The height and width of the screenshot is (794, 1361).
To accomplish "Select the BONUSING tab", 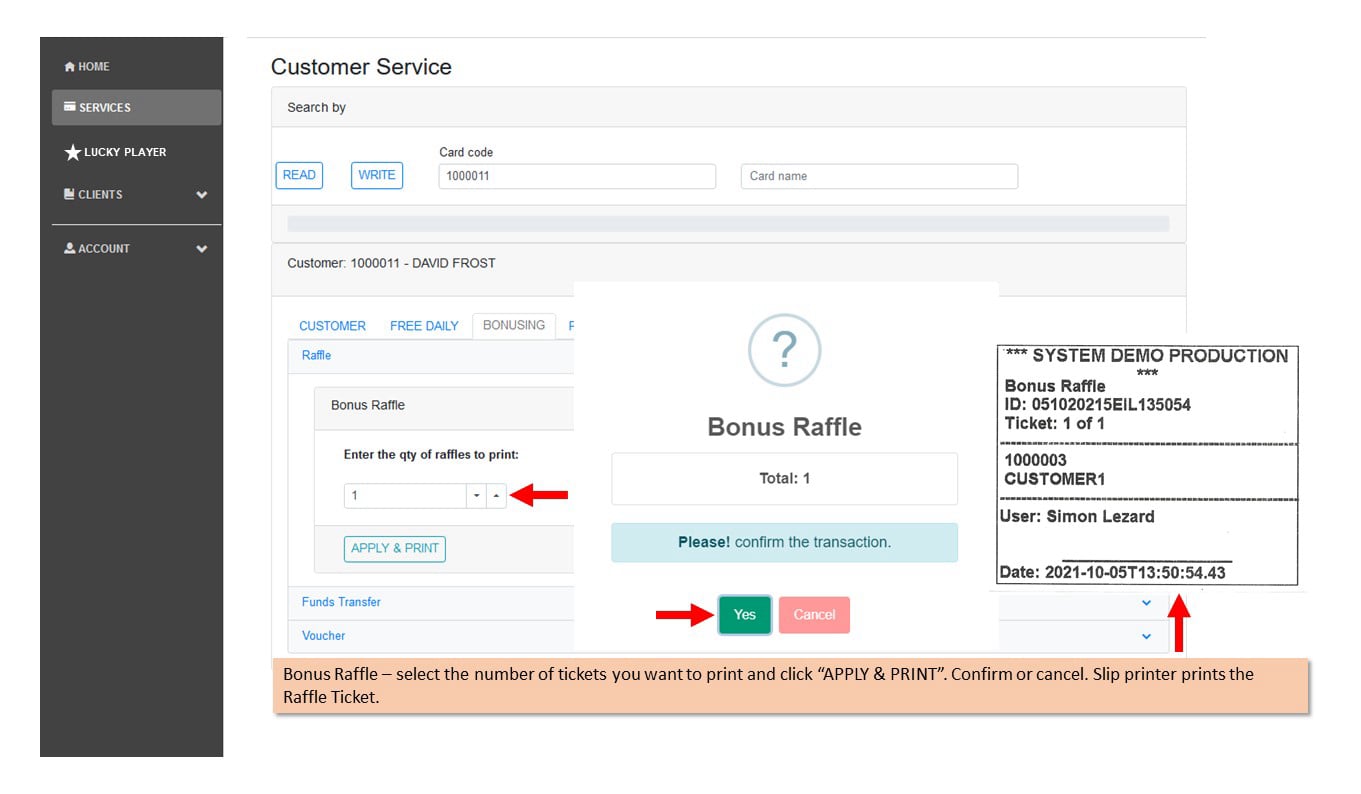I will [x=514, y=326].
